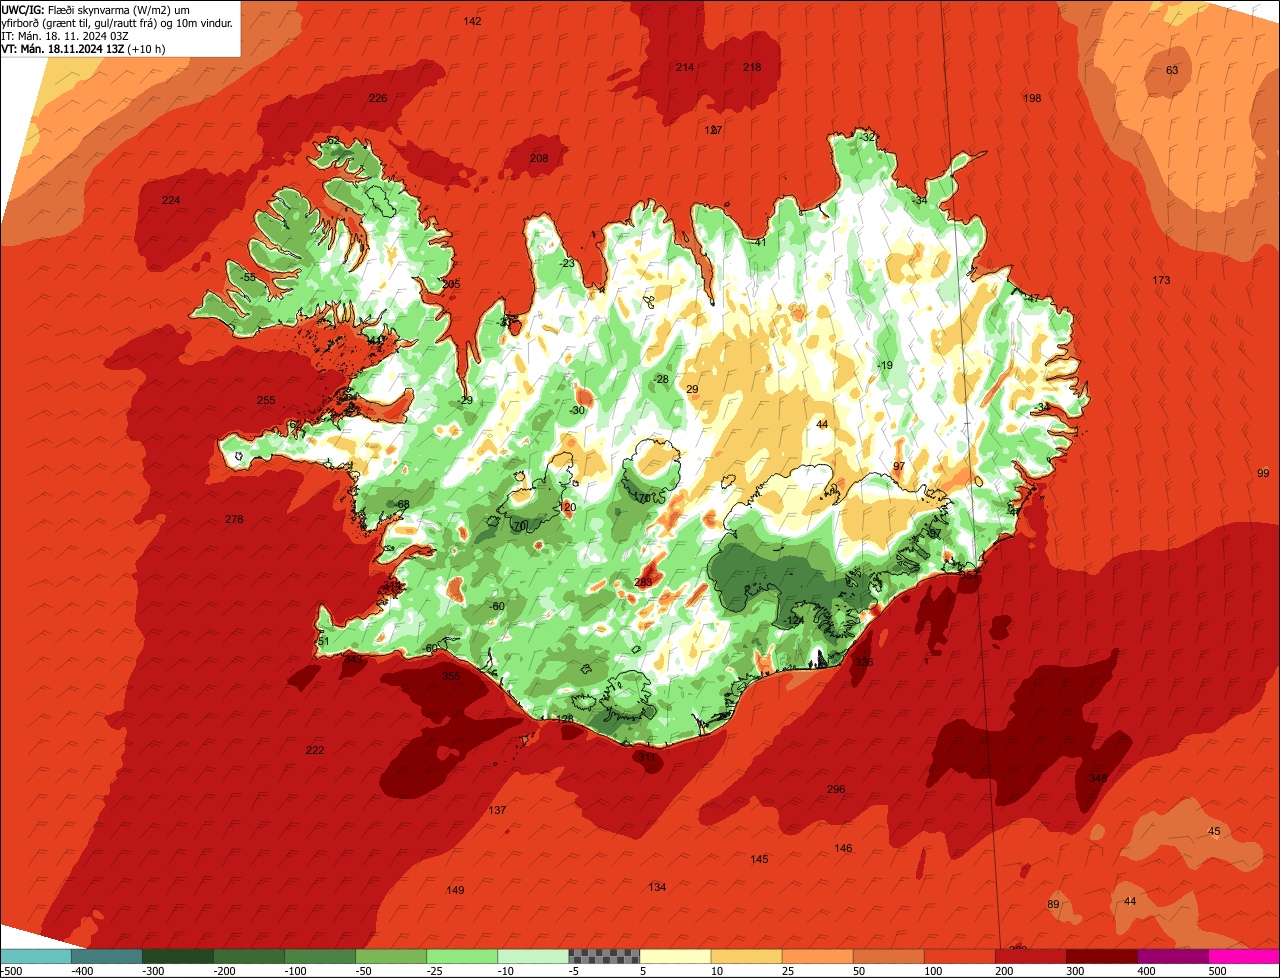Click the map value 142

(x=473, y=21)
